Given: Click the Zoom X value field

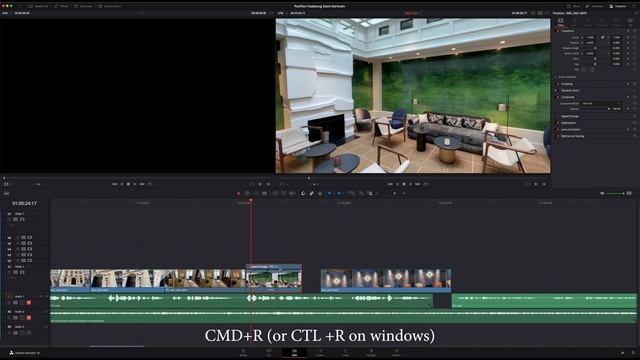Looking at the screenshot, I should pos(591,37).
